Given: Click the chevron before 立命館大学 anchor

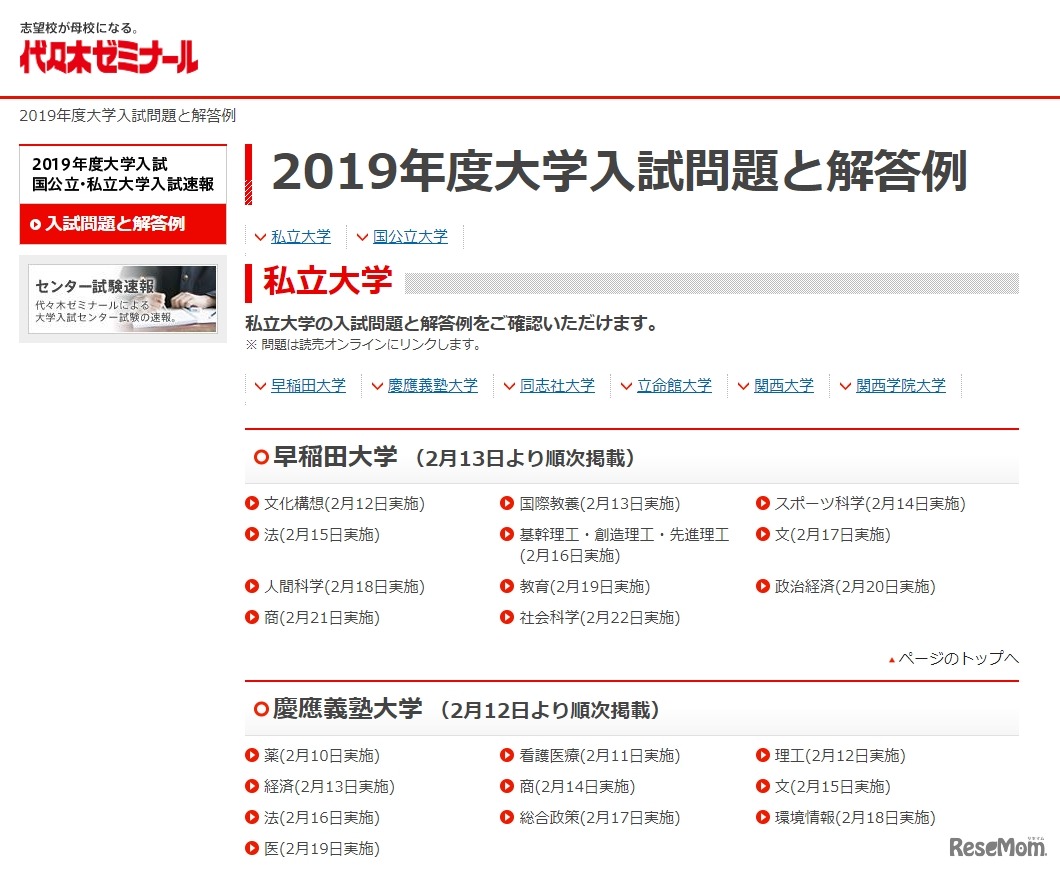Looking at the screenshot, I should (x=627, y=387).
